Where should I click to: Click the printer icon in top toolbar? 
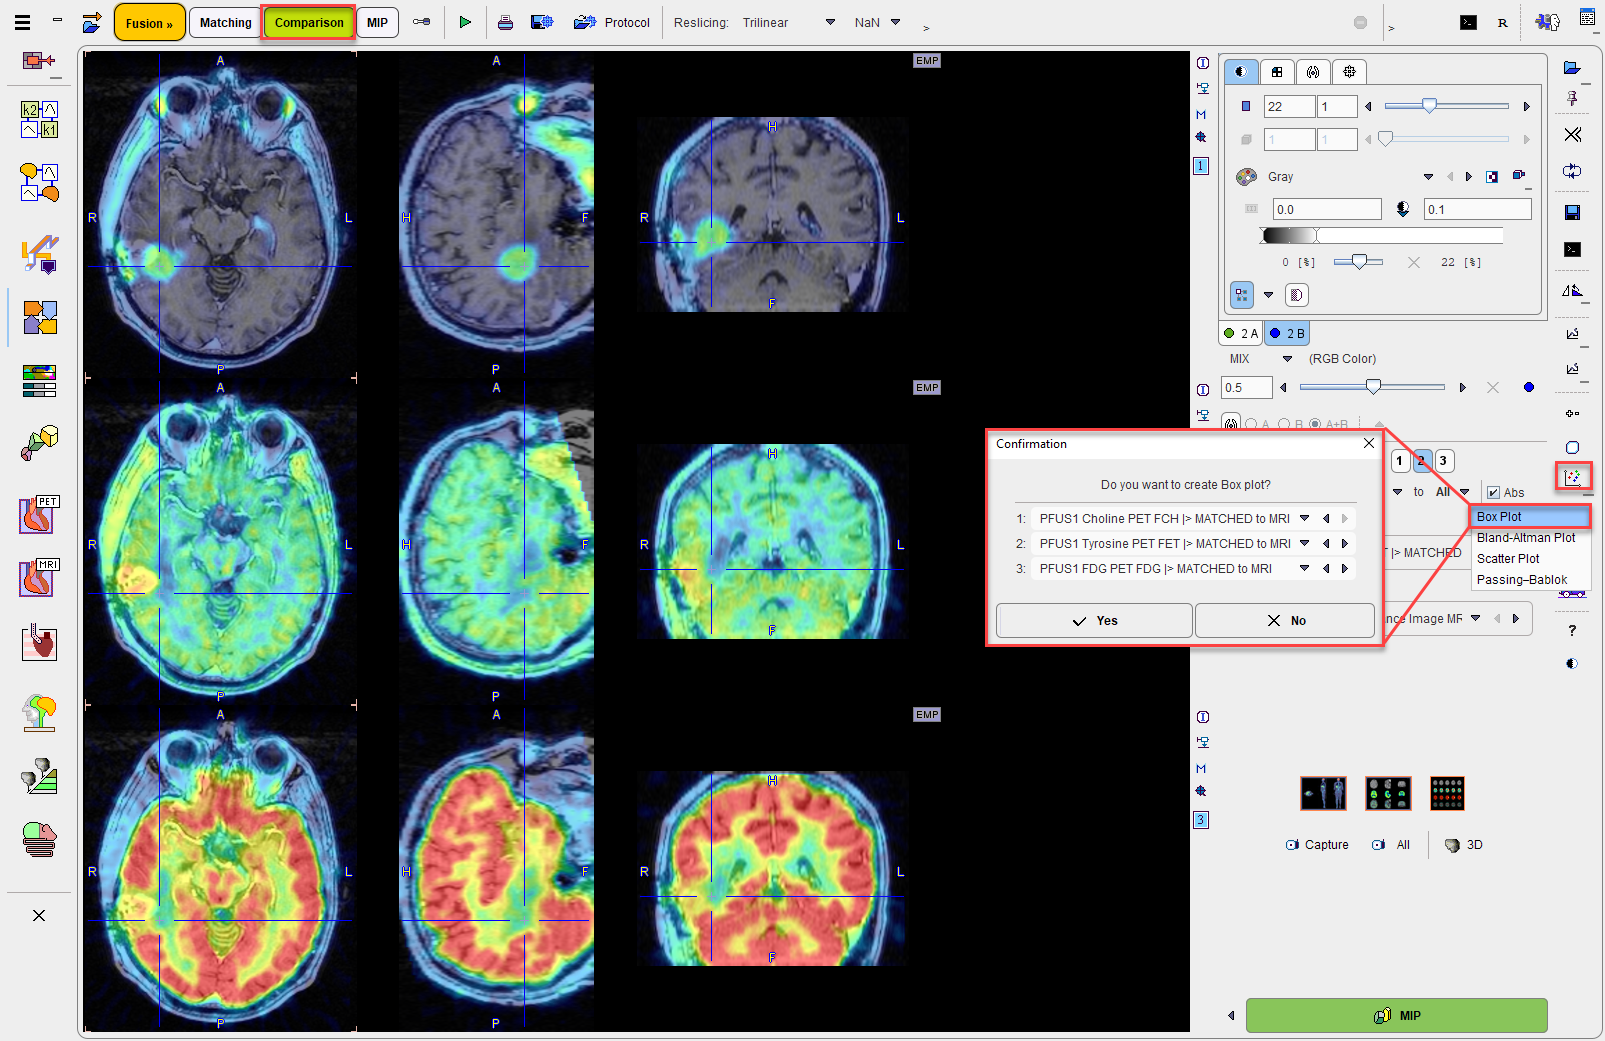pyautogui.click(x=506, y=22)
